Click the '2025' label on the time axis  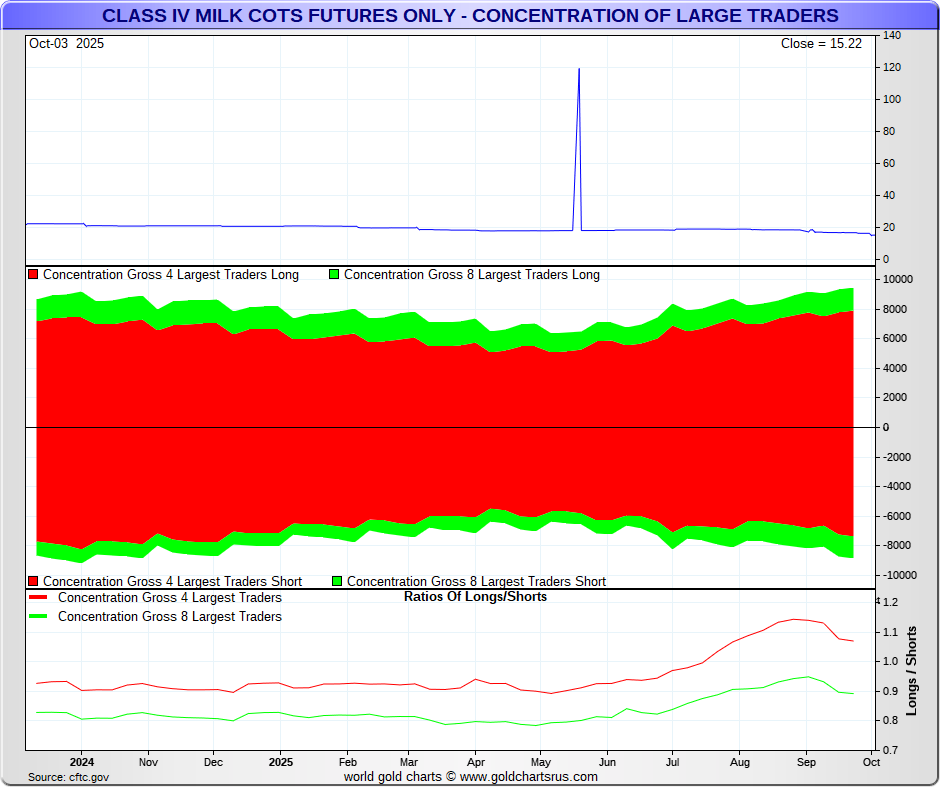(281, 762)
